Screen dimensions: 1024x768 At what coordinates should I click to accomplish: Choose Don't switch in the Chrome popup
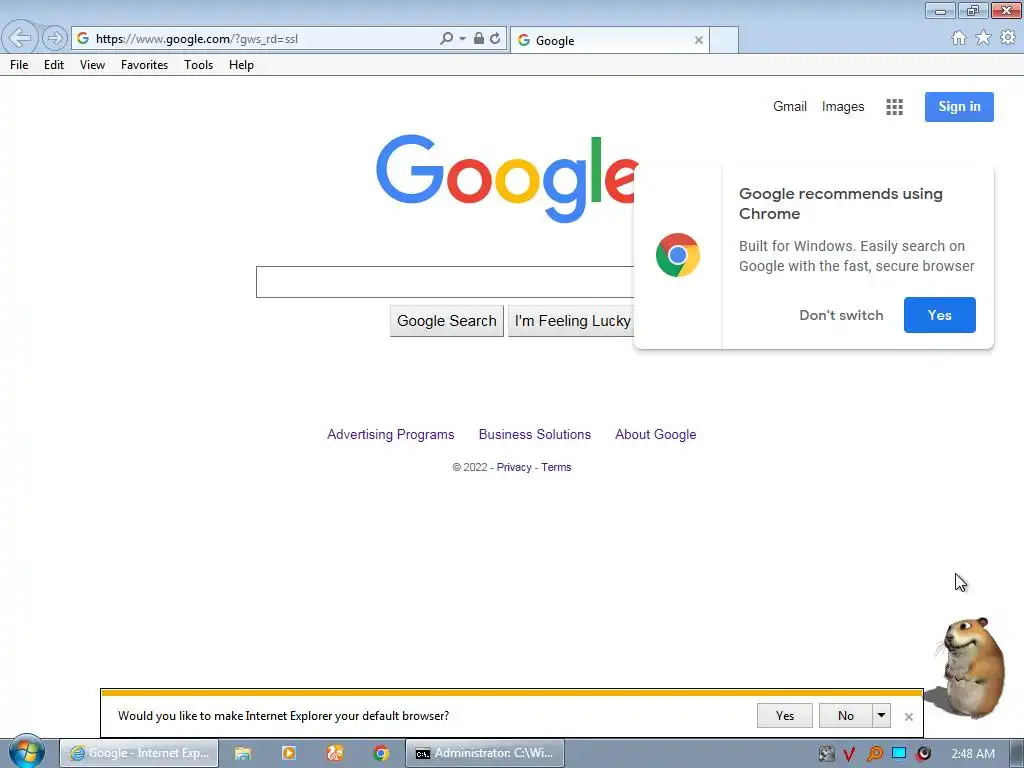coord(841,315)
